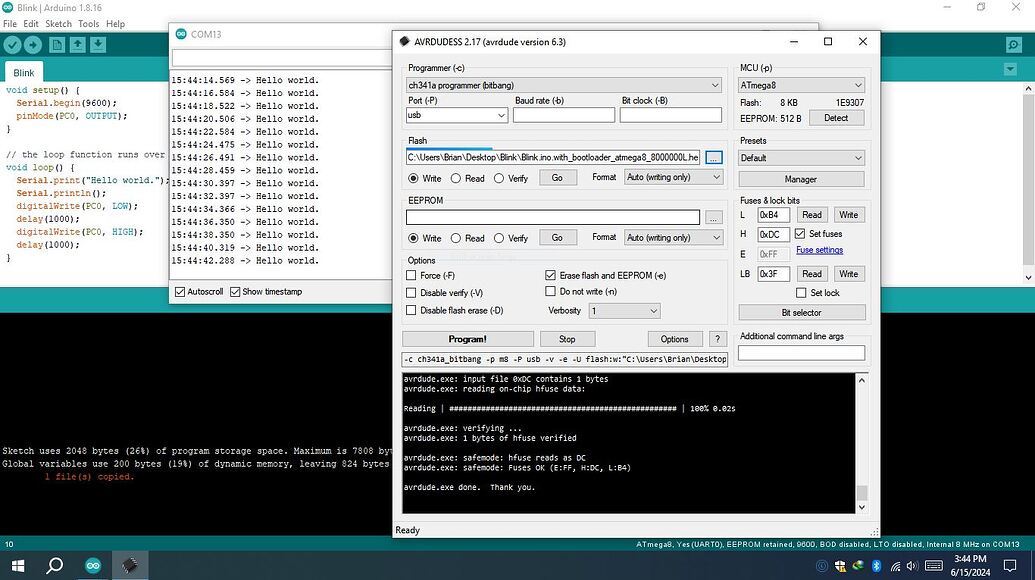
Task: Click the Additional command line args field
Action: (x=799, y=352)
